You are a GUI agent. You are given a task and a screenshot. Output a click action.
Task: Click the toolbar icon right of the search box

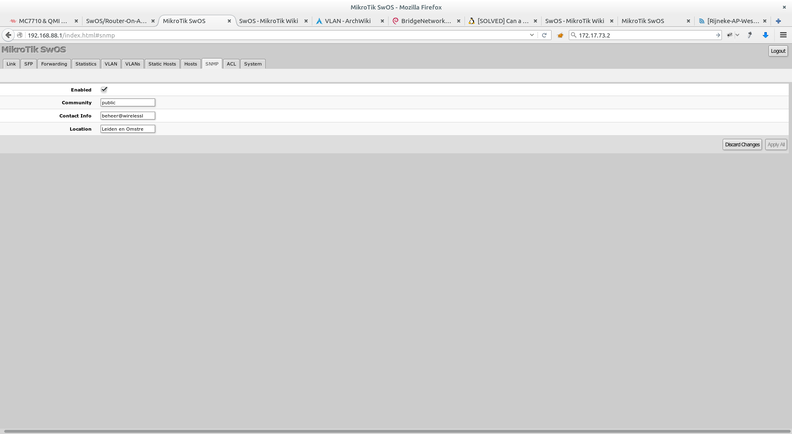click(x=730, y=35)
